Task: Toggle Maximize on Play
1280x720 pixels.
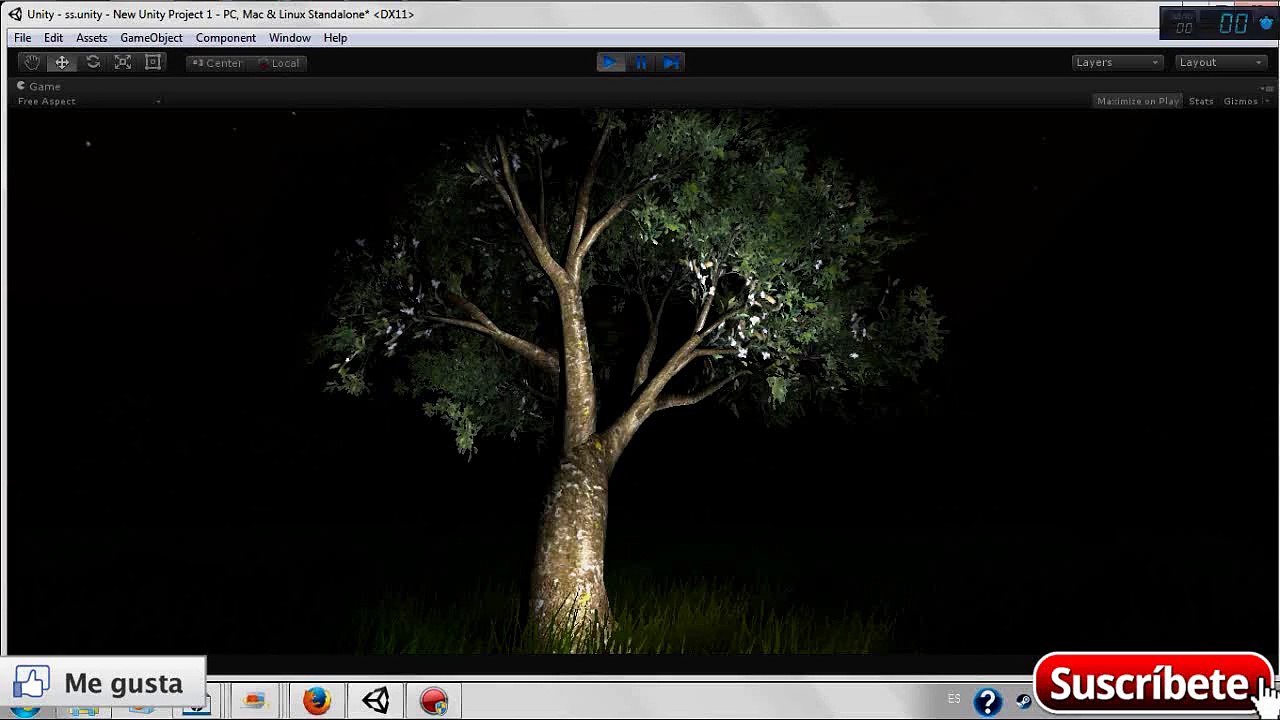Action: 1138,101
